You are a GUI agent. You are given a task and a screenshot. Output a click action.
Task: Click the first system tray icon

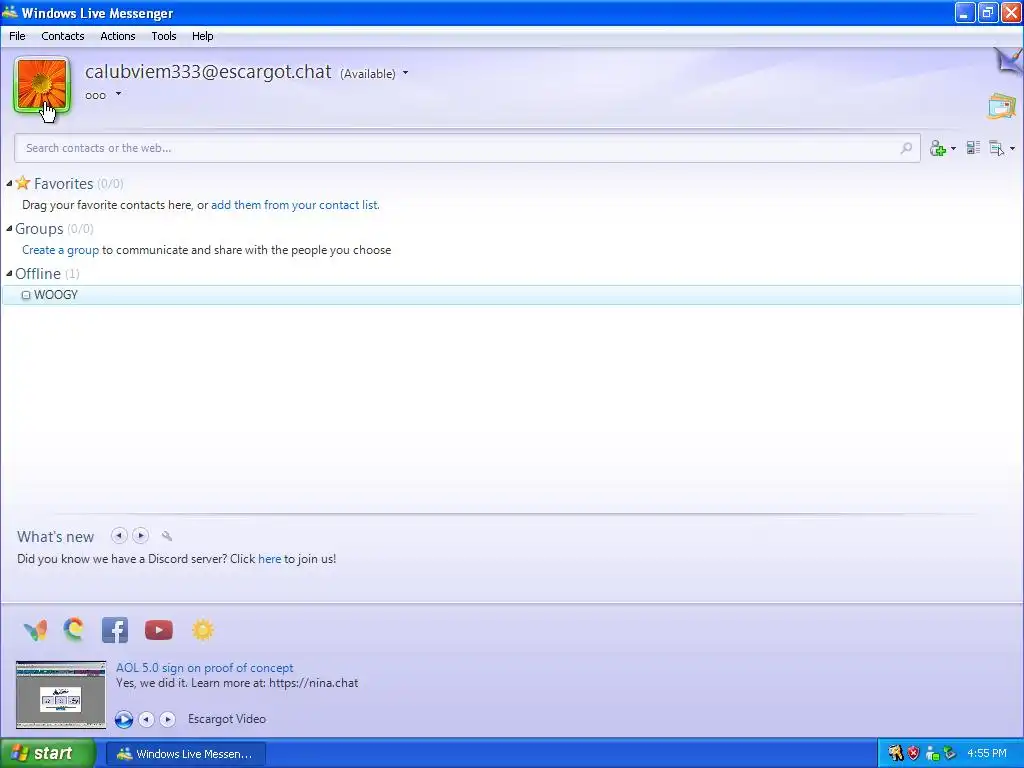coord(895,754)
